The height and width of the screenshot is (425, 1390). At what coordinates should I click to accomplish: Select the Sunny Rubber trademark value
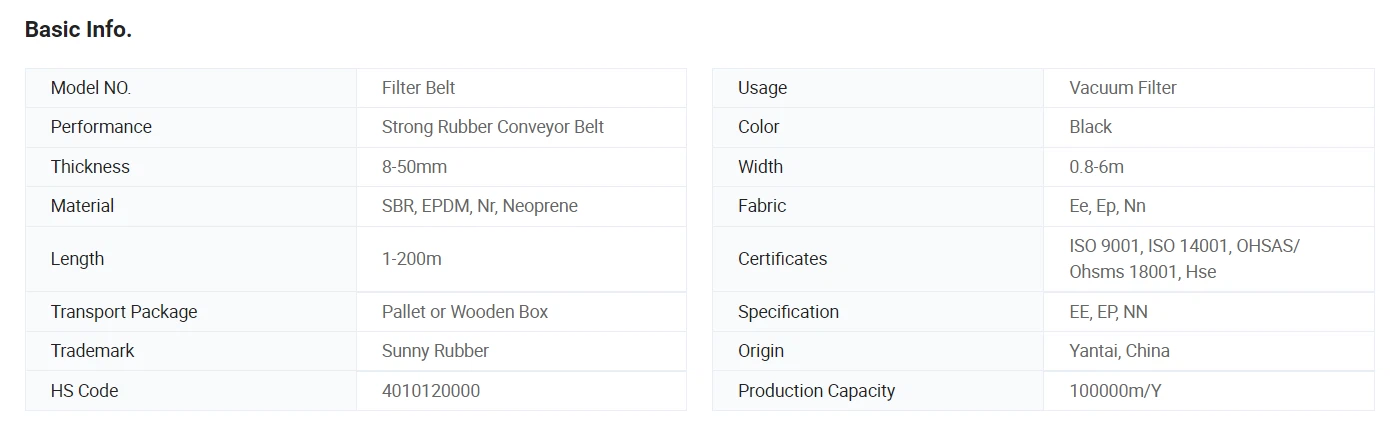coord(435,351)
